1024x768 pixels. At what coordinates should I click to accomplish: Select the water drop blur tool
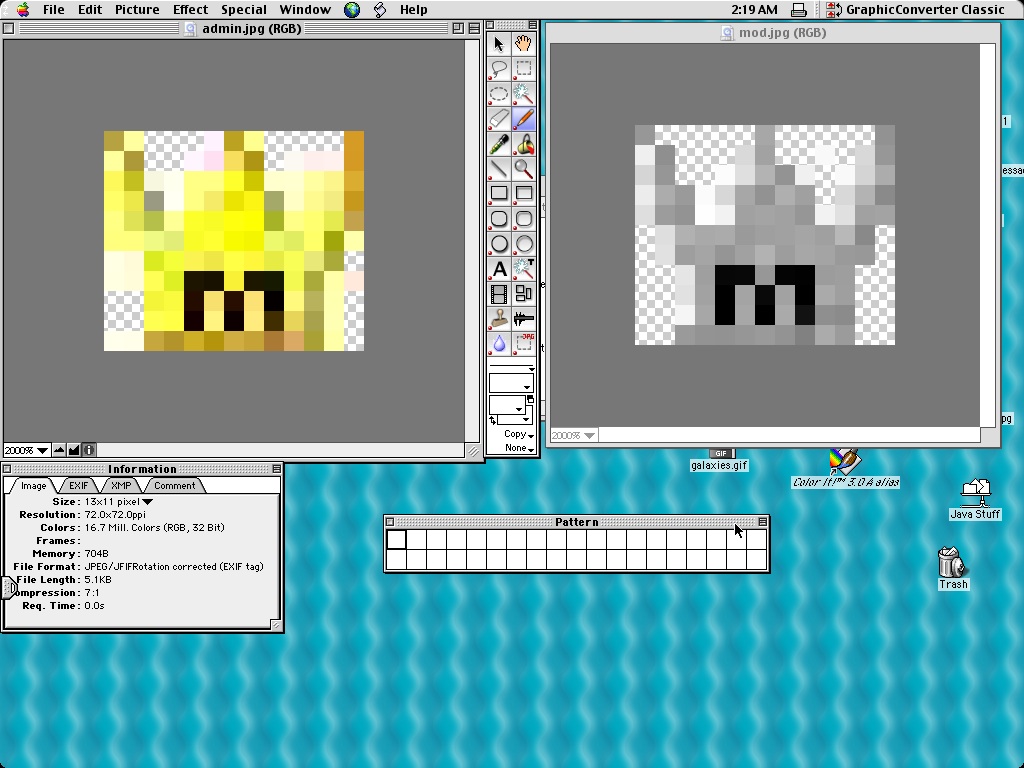[499, 344]
